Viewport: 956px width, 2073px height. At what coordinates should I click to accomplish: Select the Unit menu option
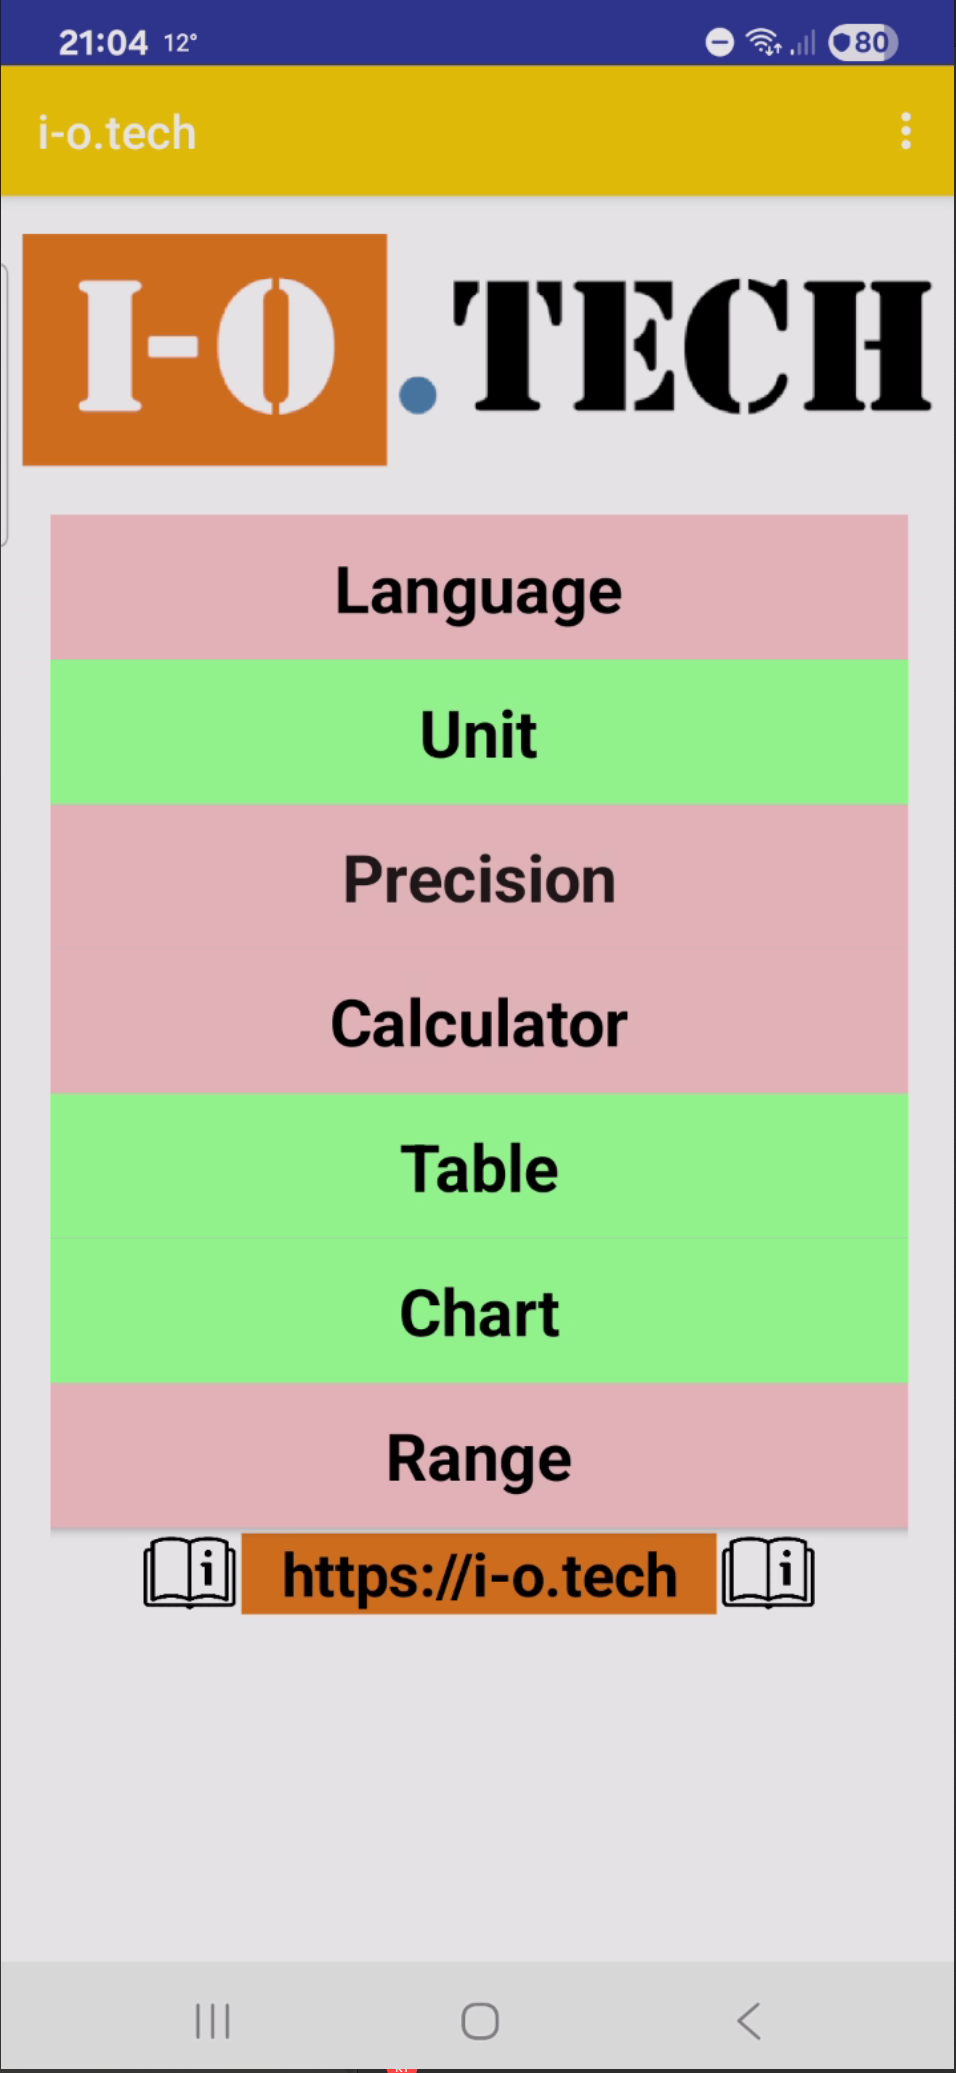point(479,733)
